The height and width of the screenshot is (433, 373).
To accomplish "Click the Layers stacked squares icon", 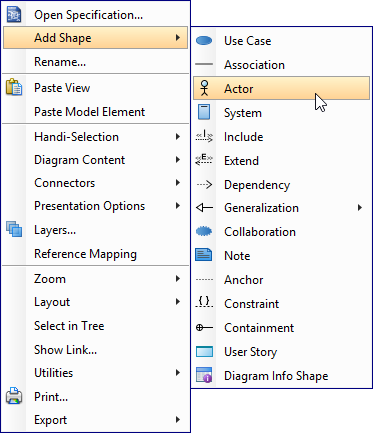I will pyautogui.click(x=14, y=229).
